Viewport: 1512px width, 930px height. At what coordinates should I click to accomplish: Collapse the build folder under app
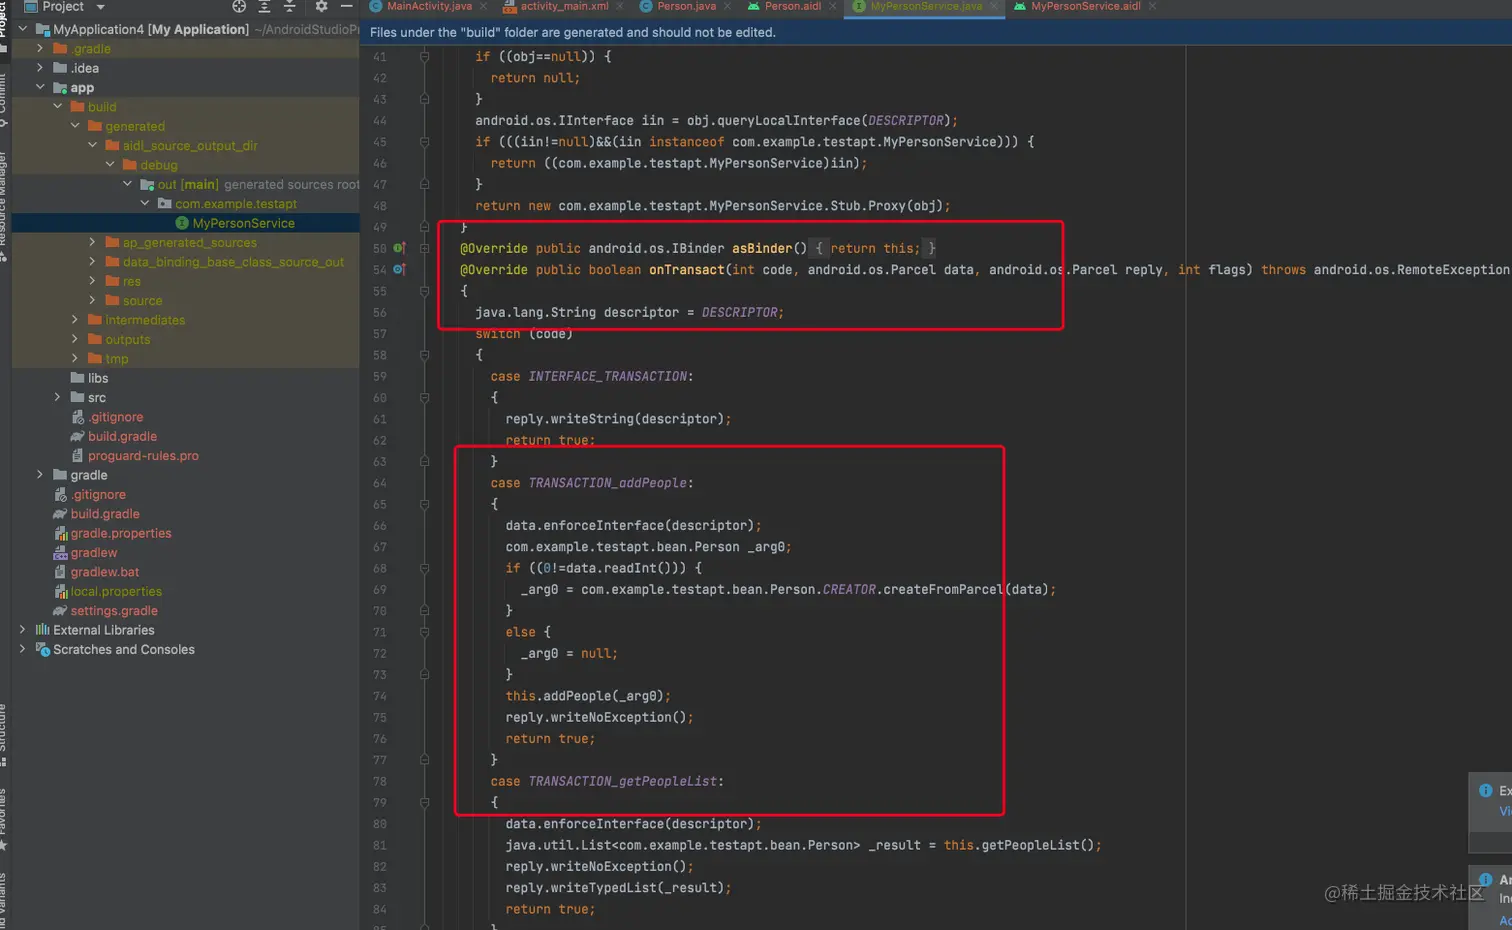pyautogui.click(x=58, y=106)
